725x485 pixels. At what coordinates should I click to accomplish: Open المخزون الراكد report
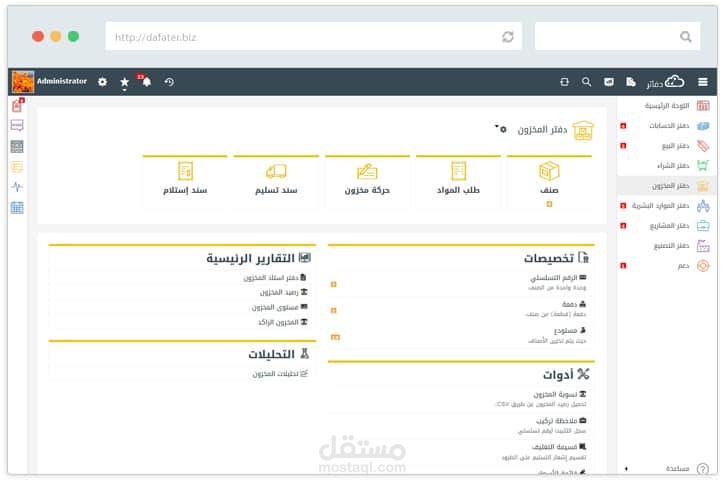tap(278, 322)
